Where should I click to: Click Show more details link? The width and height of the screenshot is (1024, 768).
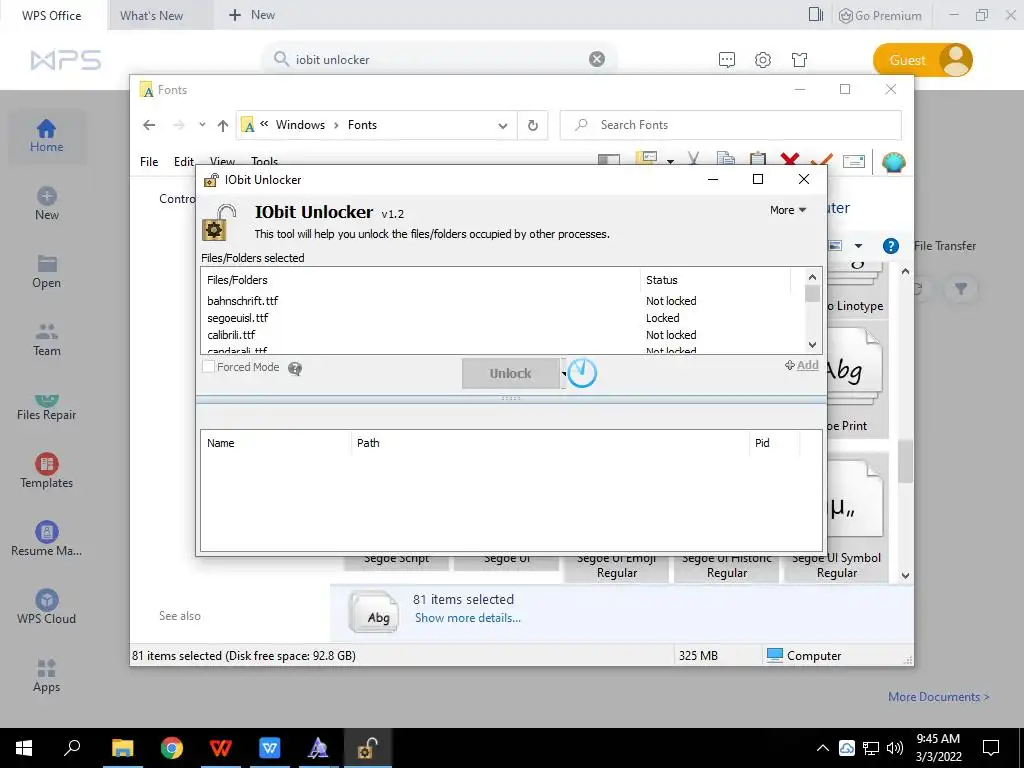click(468, 618)
